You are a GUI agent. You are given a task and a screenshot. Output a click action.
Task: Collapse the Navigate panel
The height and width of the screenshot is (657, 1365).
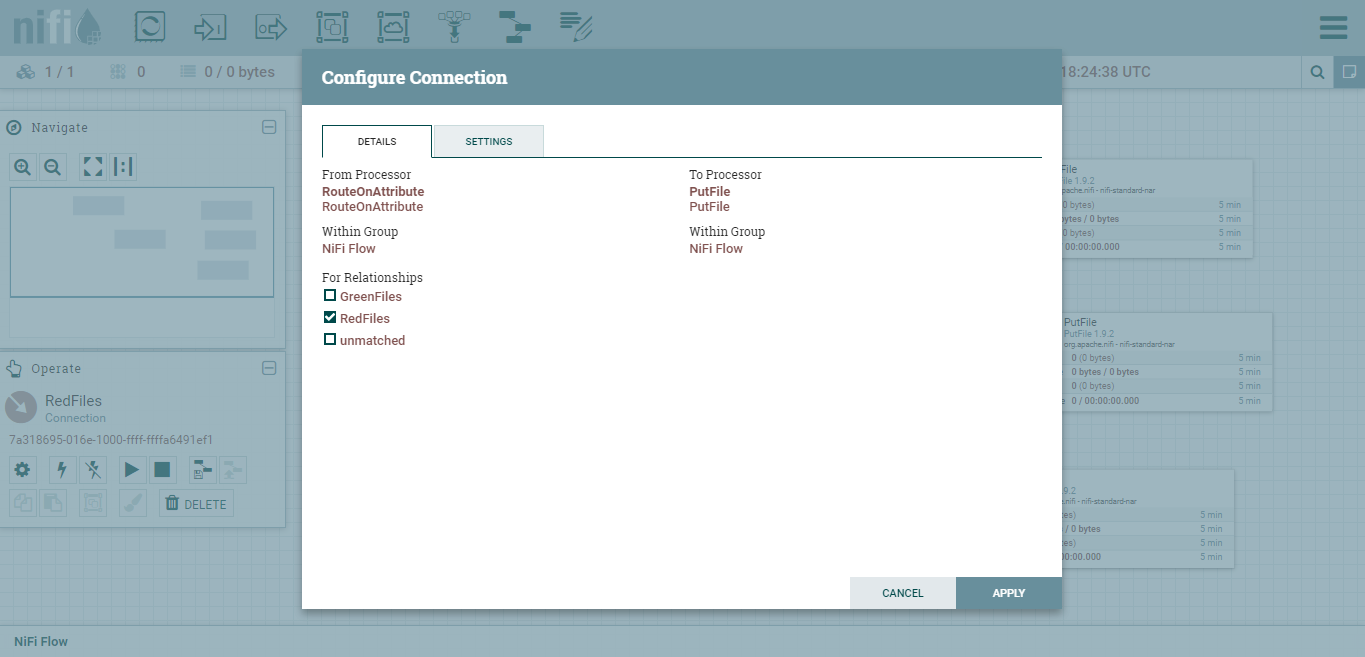click(x=269, y=127)
